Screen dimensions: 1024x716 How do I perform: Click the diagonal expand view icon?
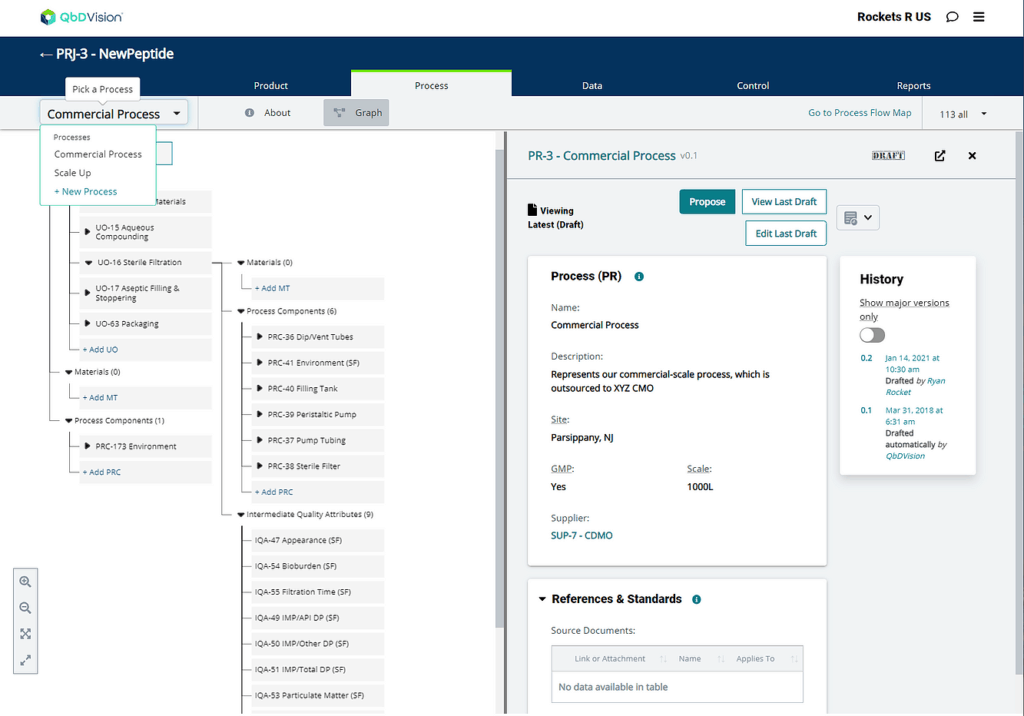coord(25,659)
